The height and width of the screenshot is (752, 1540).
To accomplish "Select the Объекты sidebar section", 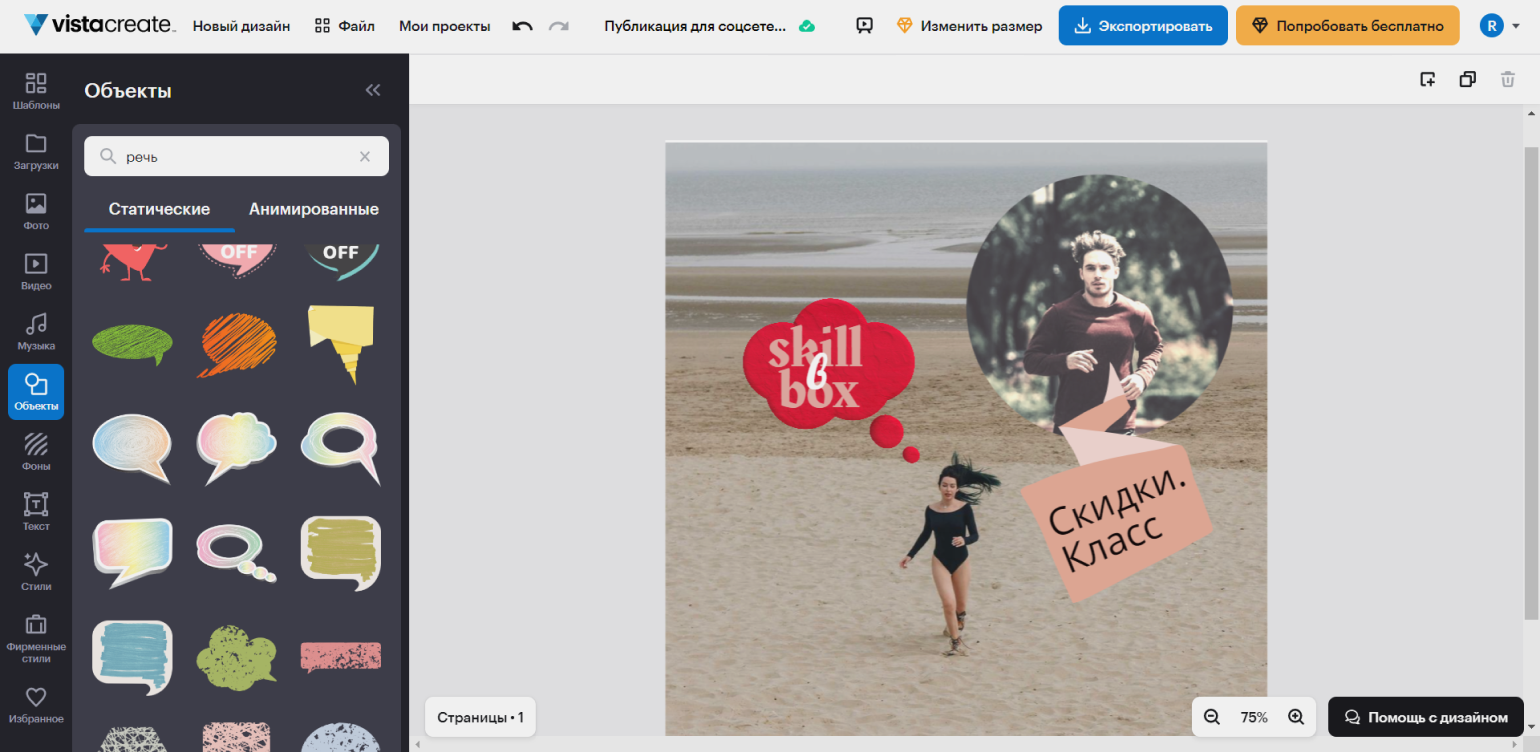I will click(x=36, y=391).
